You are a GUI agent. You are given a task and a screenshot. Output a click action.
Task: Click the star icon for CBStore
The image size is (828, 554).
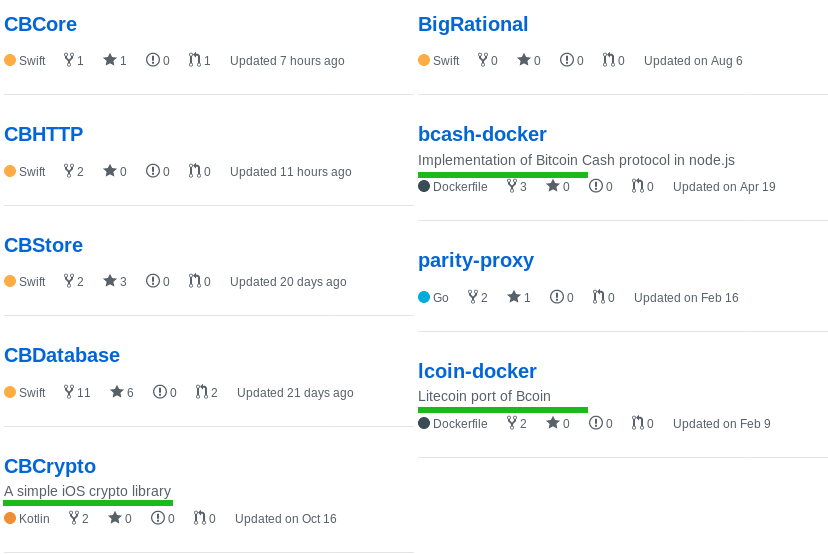coord(109,281)
